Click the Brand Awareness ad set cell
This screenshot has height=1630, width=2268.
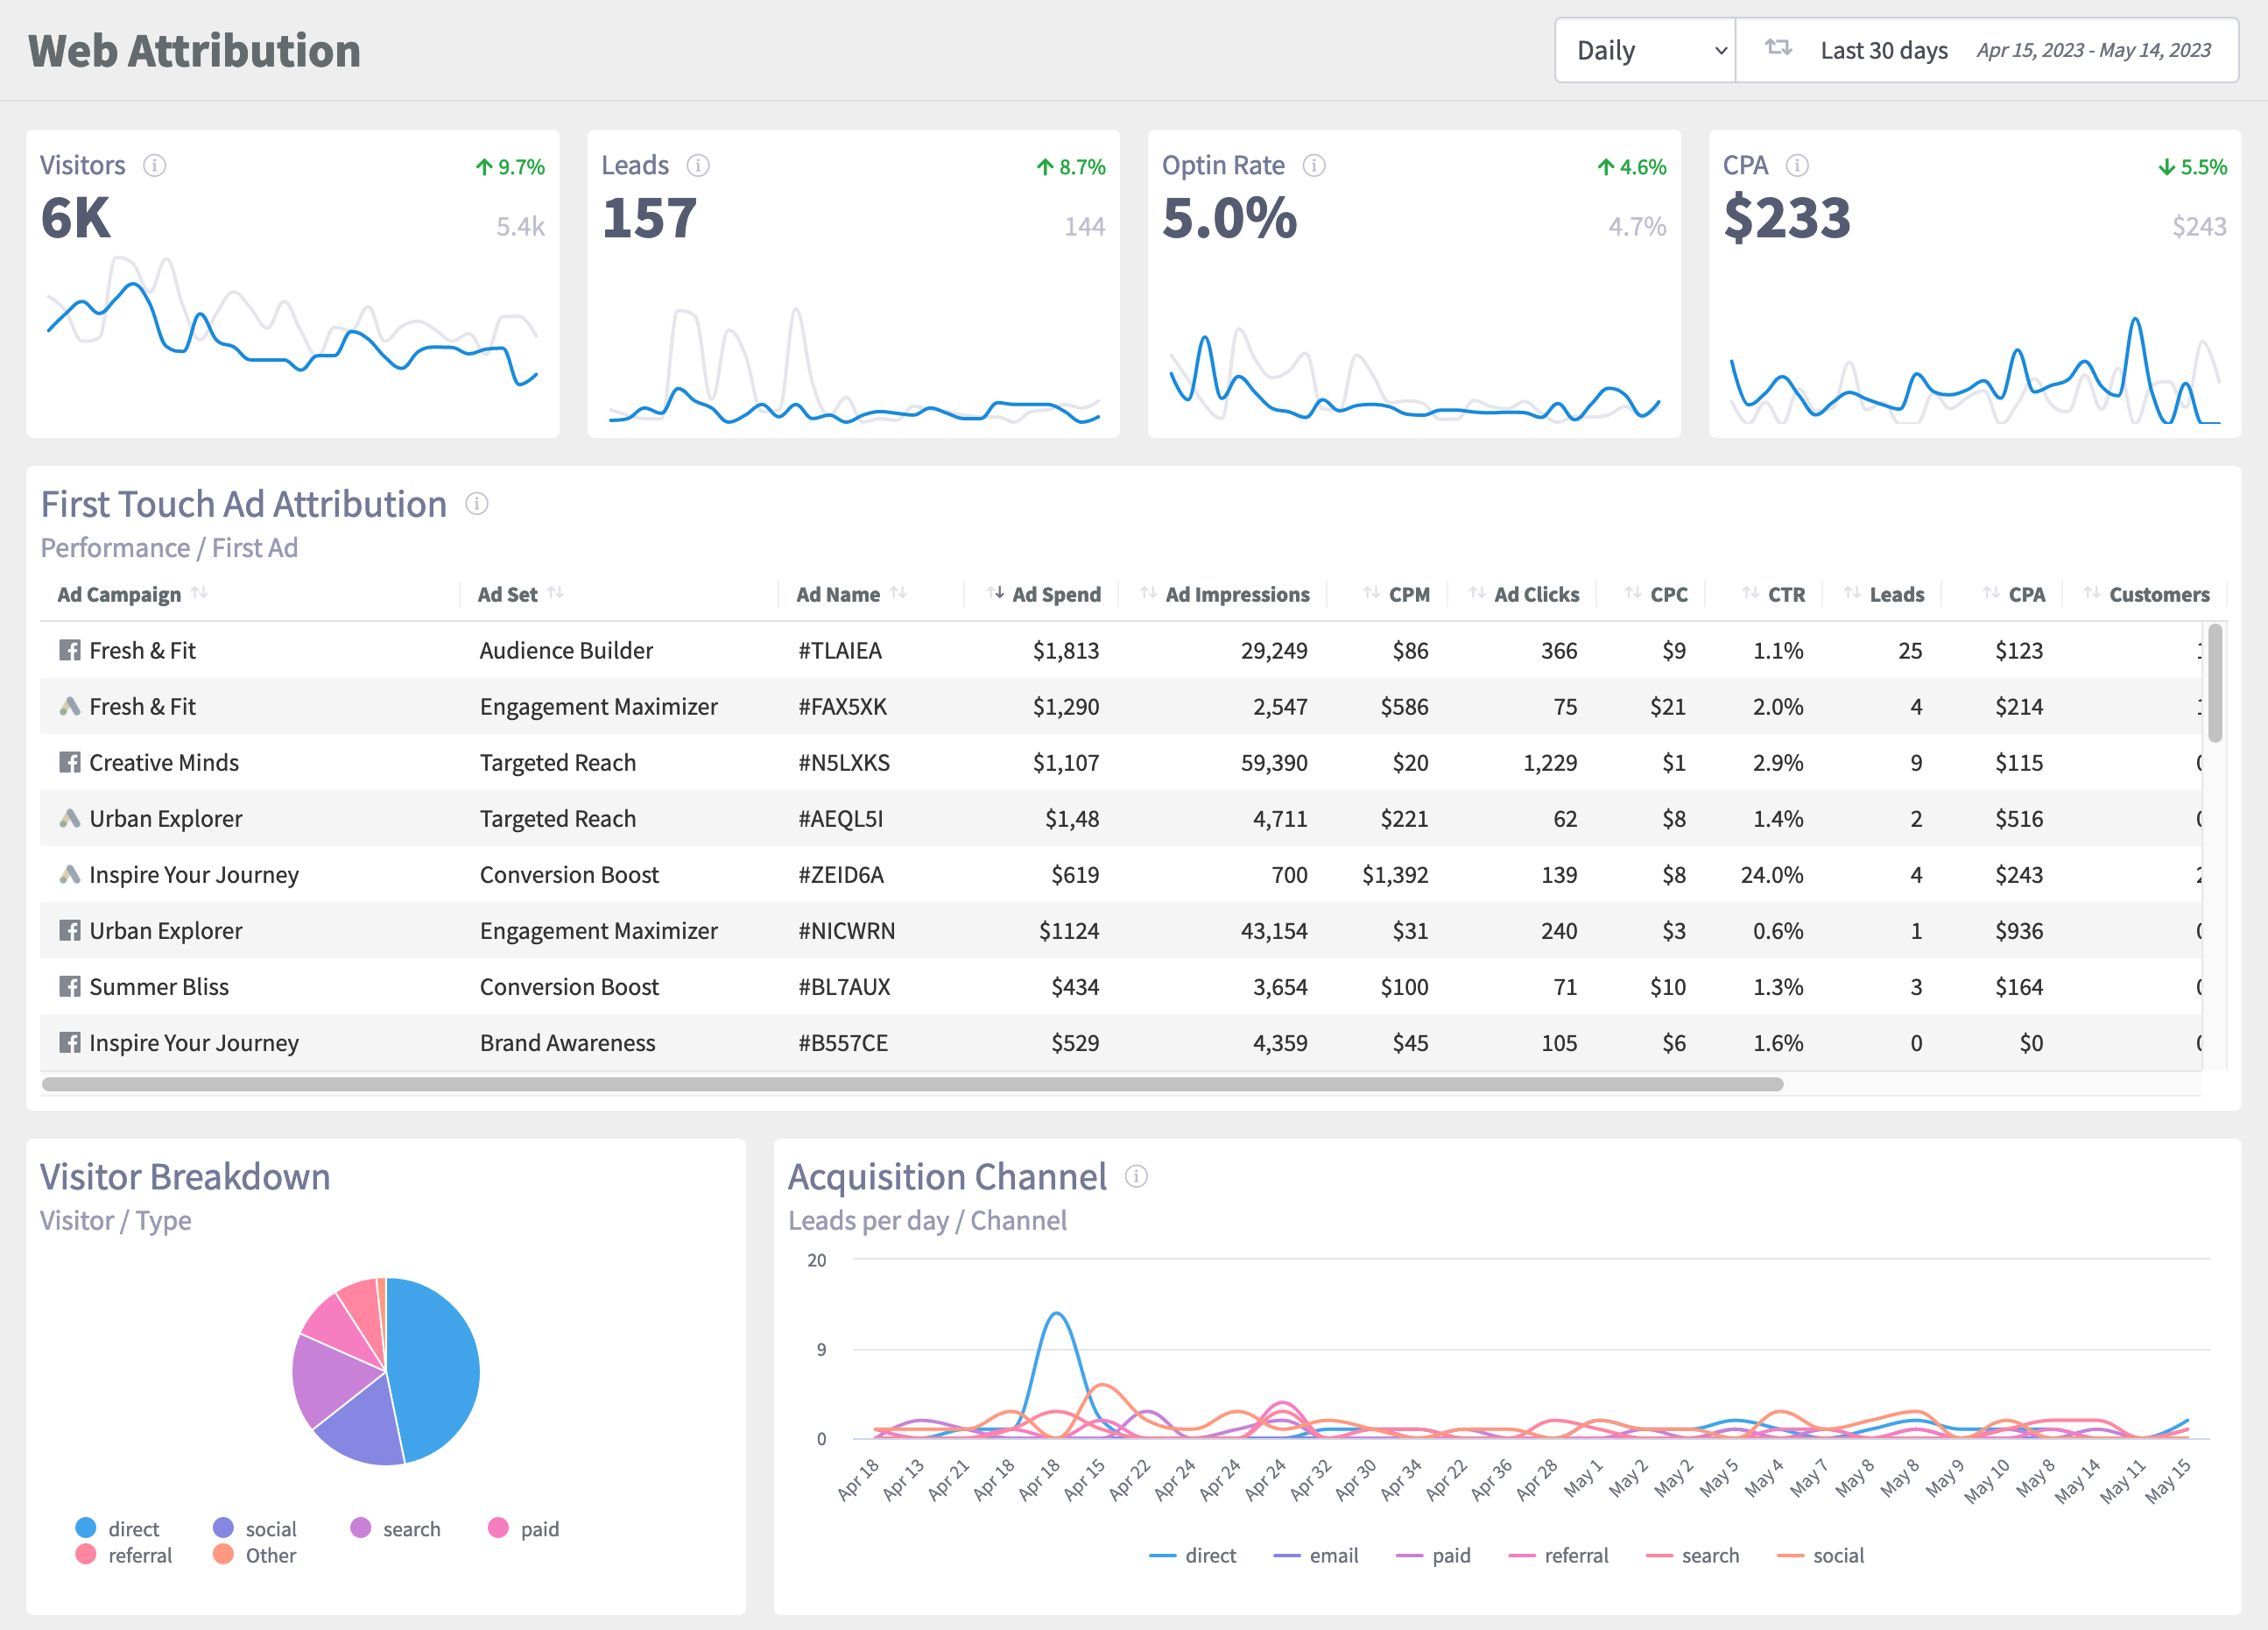(567, 1043)
